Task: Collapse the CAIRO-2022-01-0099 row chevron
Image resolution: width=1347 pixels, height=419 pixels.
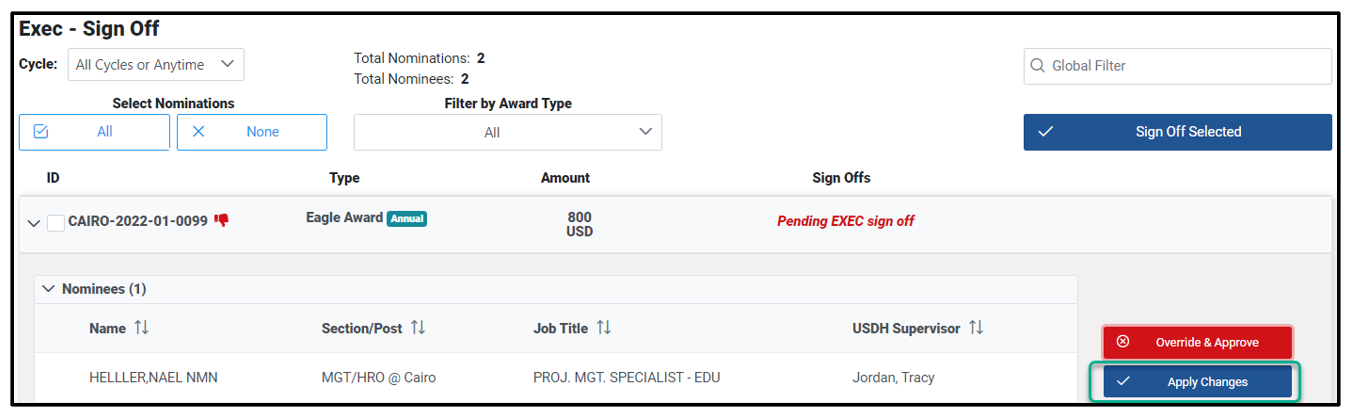Action: coord(34,223)
